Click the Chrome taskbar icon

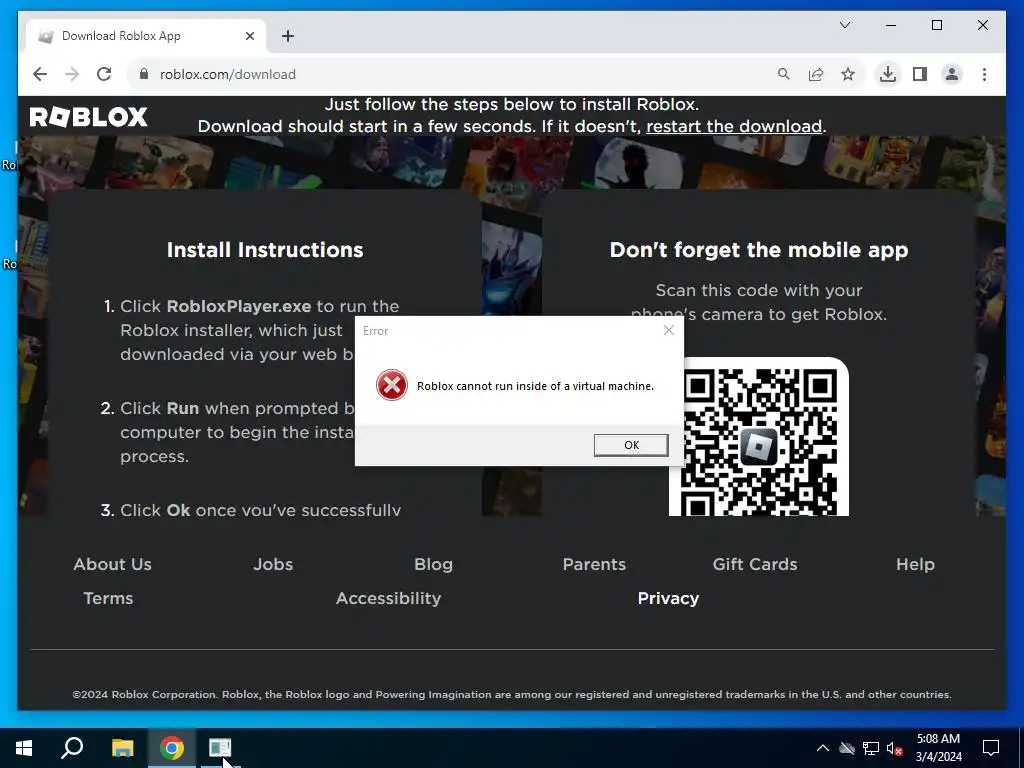[172, 748]
